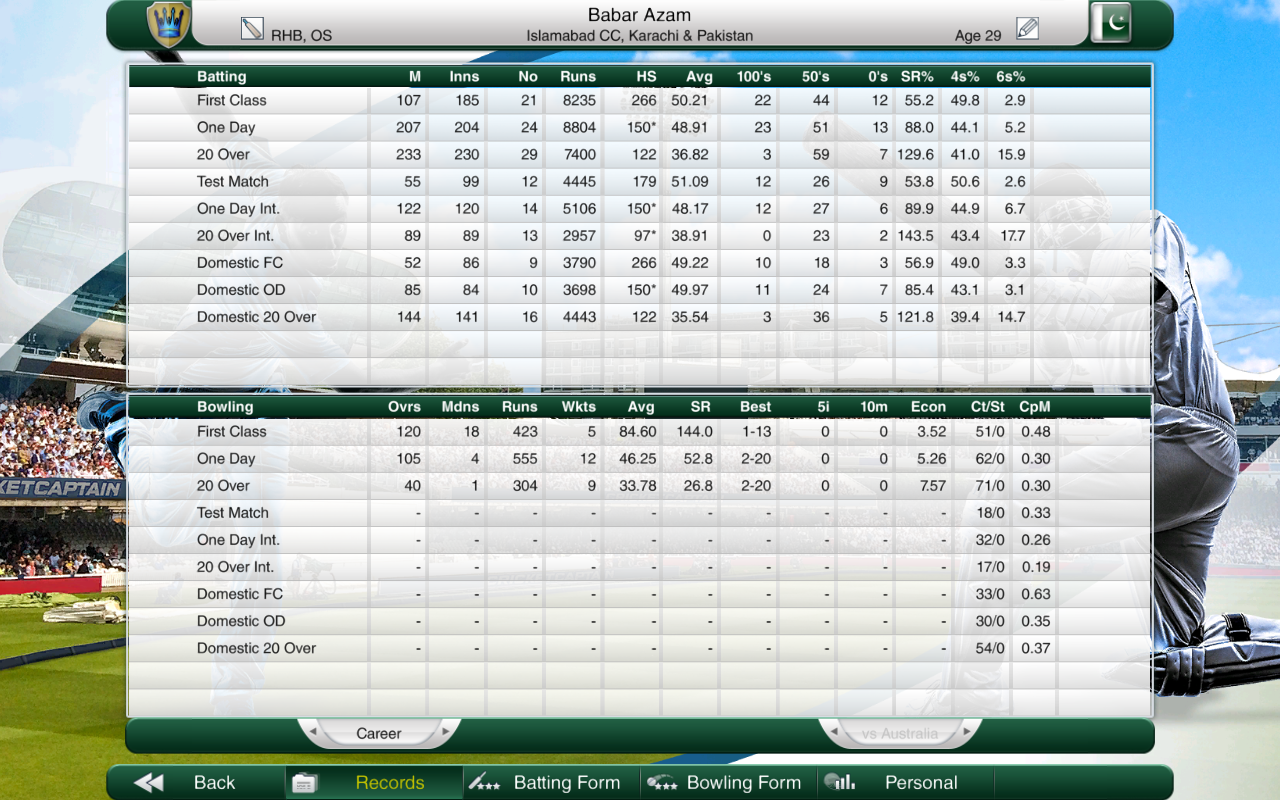Screen dimensions: 1280x800
Task: Click the Pakistan flag icon
Action: point(1111,23)
